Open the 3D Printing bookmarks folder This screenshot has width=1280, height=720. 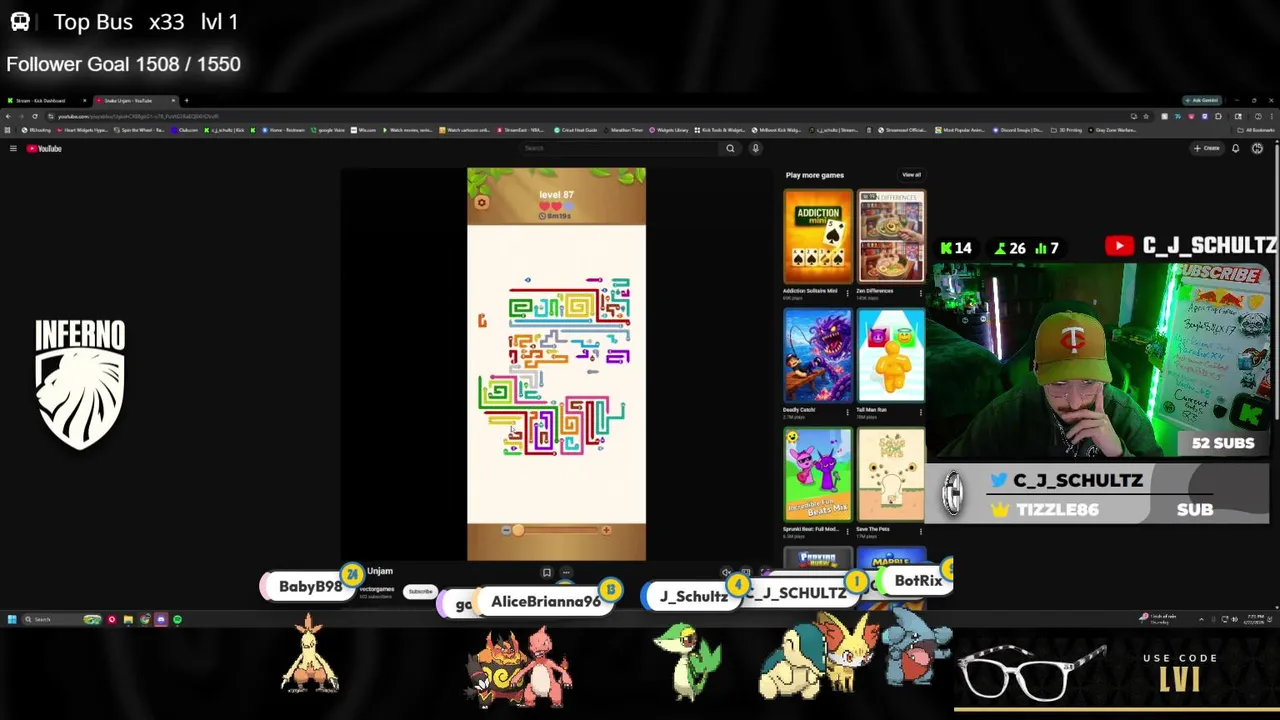coord(1066,130)
